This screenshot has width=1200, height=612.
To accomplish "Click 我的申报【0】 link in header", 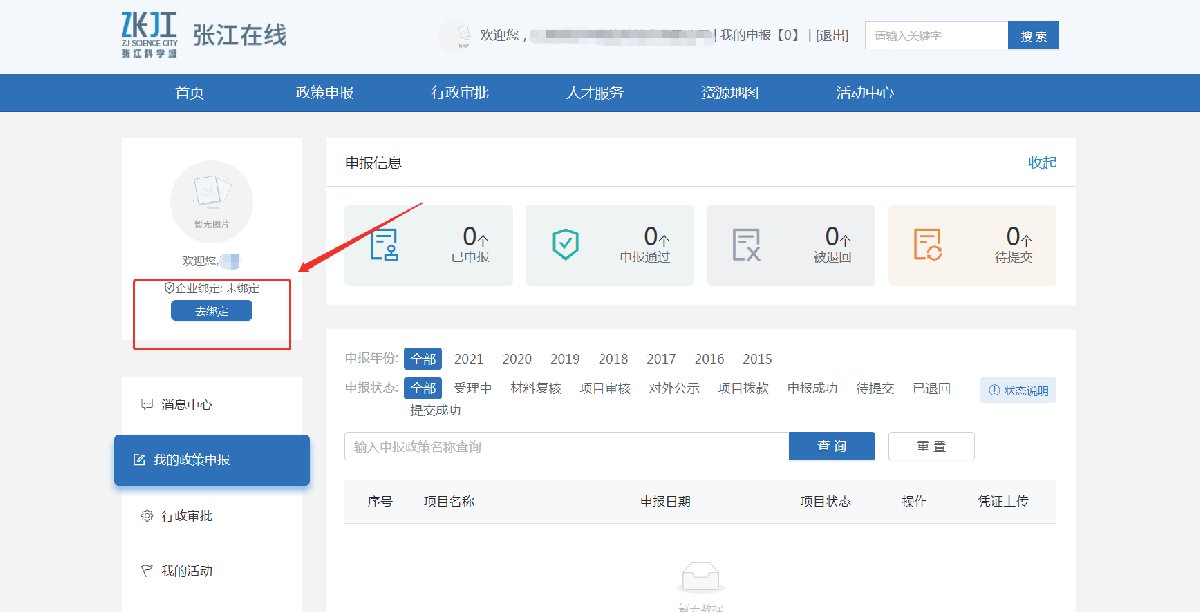I will click(x=762, y=35).
